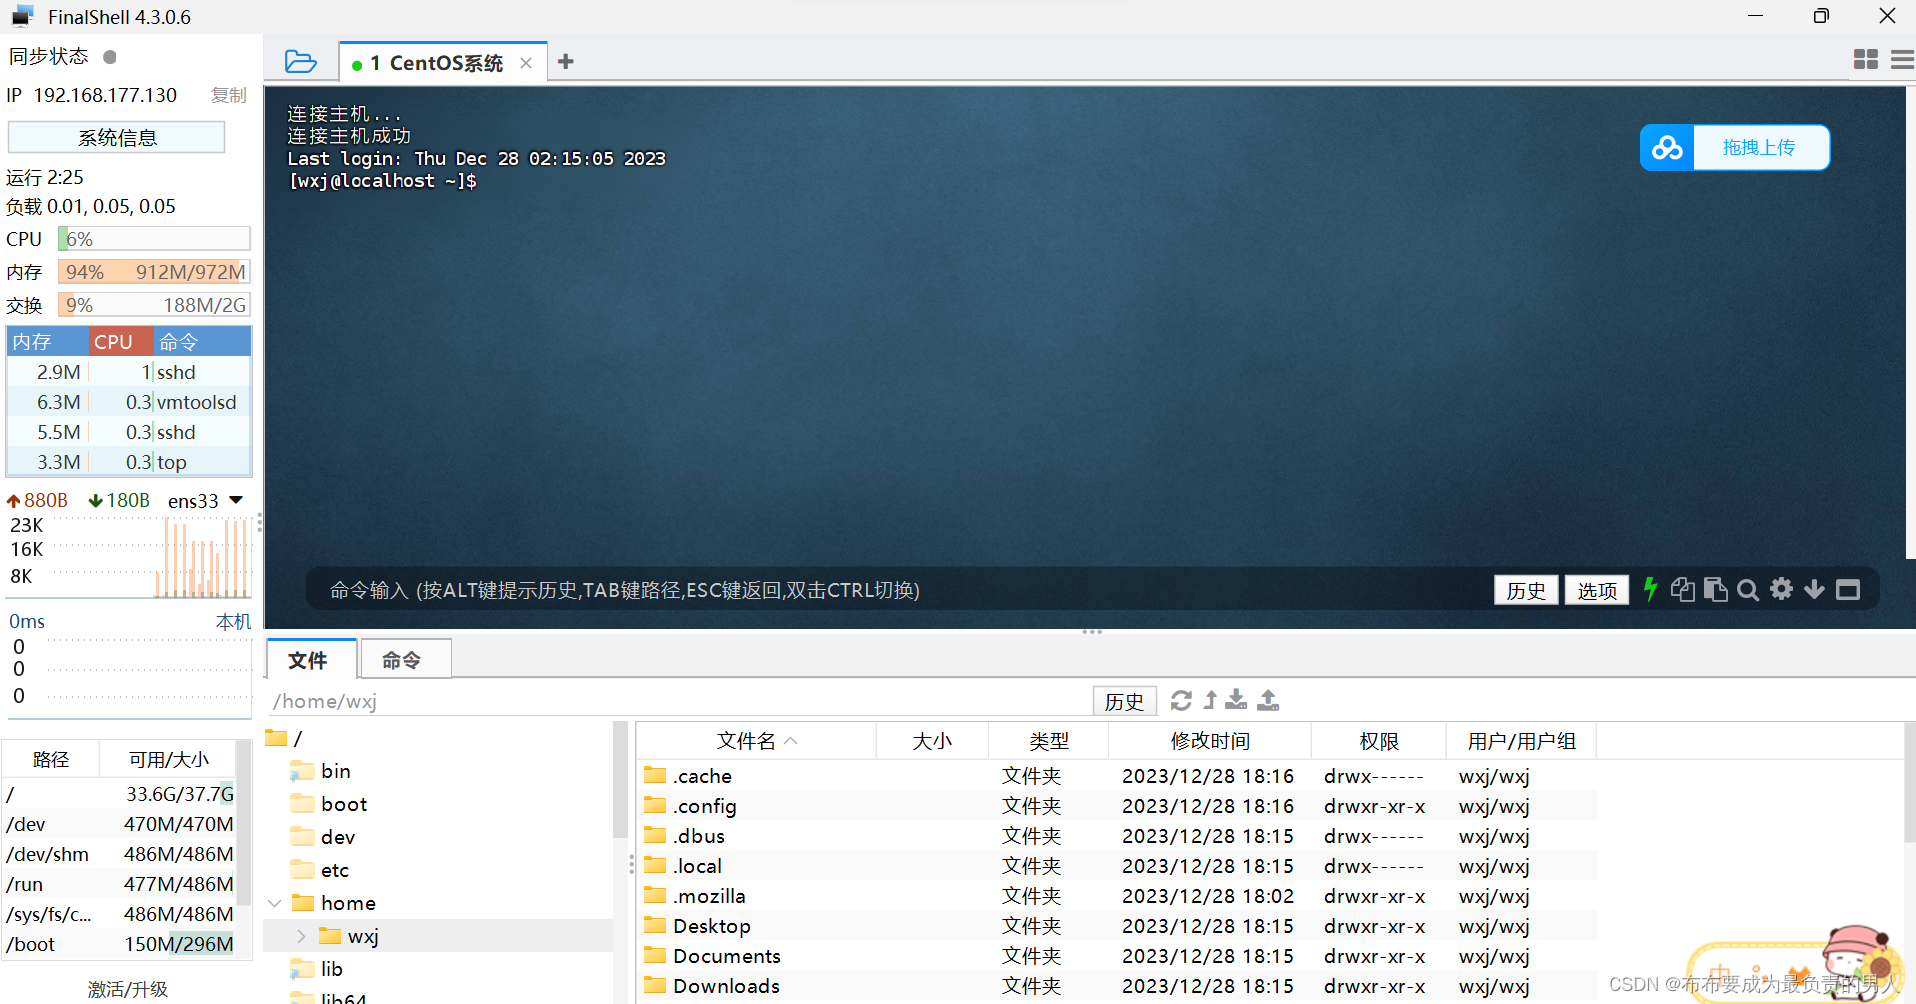Select the Downloads folder row
This screenshot has height=1004, width=1916.
pyautogui.click(x=1117, y=986)
